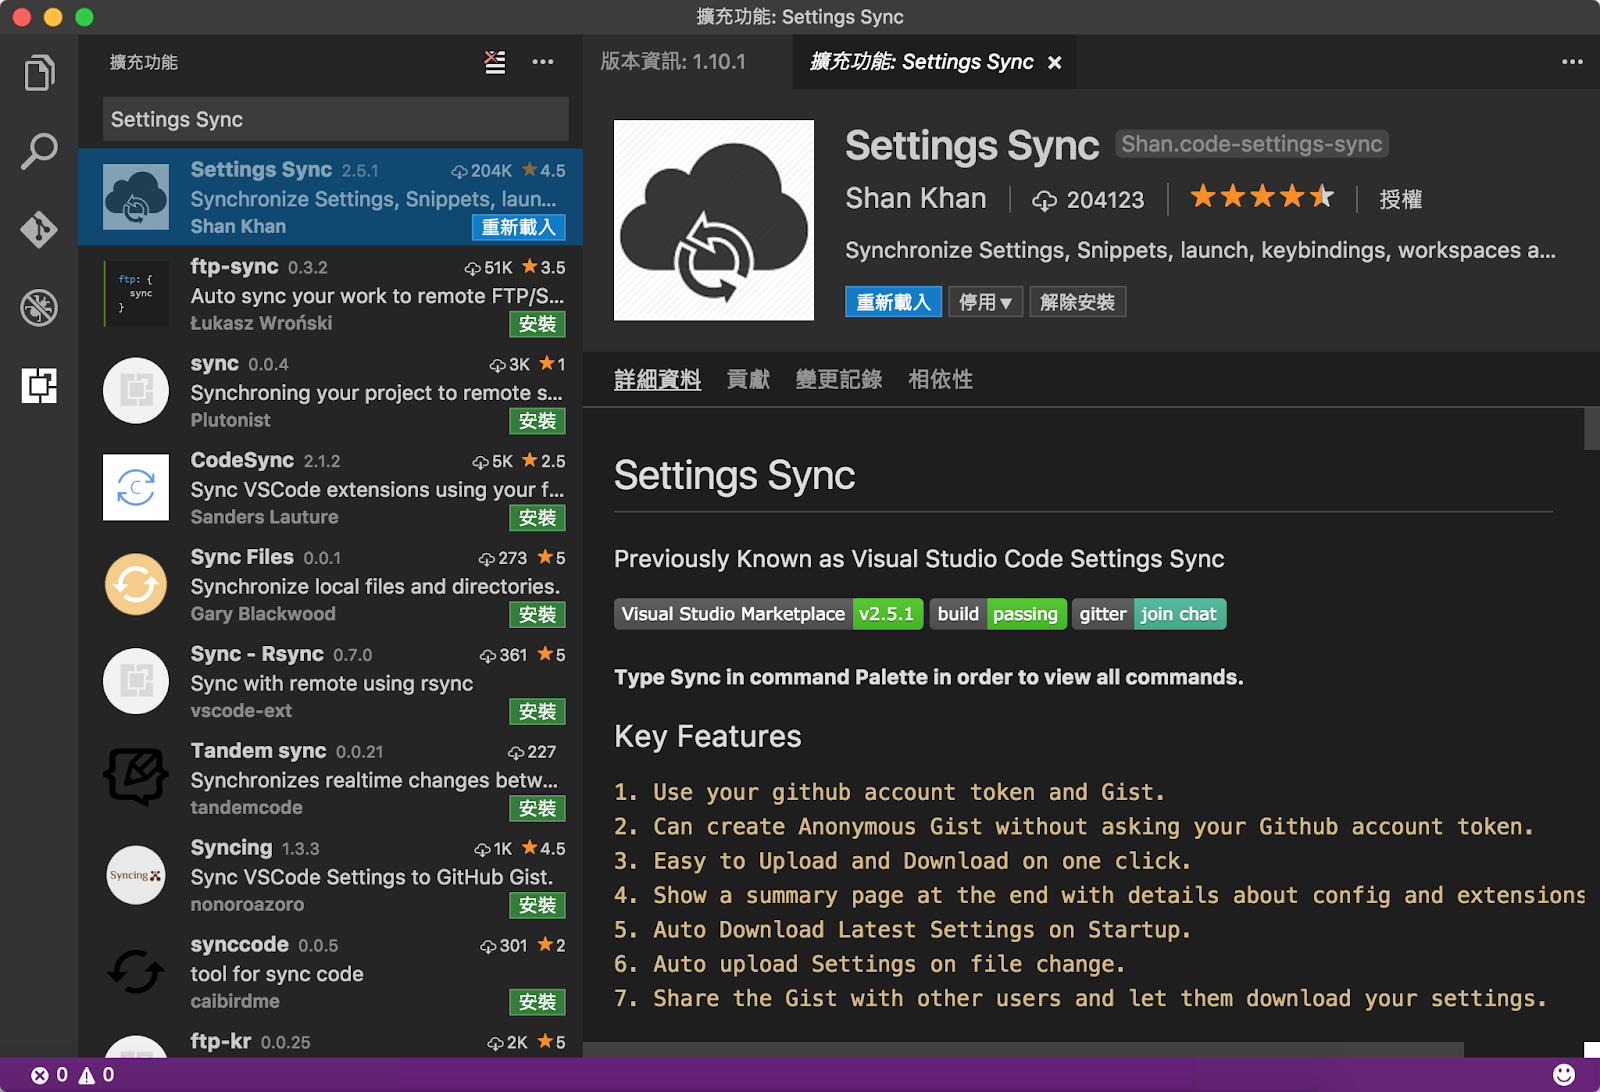The width and height of the screenshot is (1600, 1092).
Task: Click the download count cloud icon by 204123
Action: tap(1044, 201)
